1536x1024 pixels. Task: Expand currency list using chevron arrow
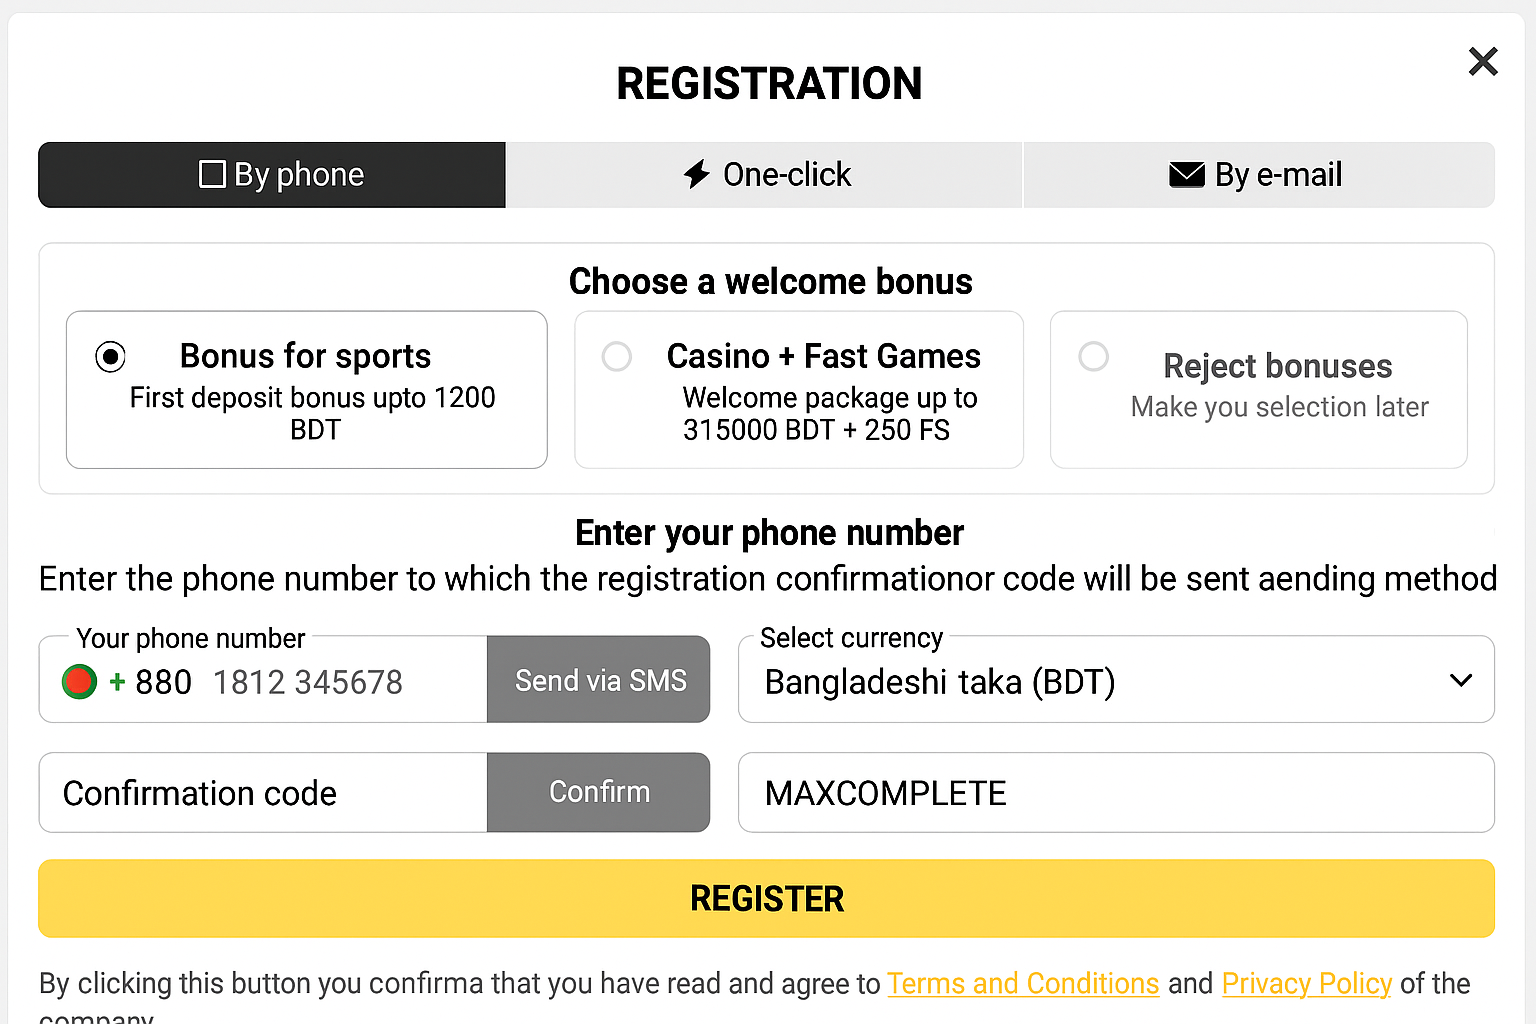1461,681
